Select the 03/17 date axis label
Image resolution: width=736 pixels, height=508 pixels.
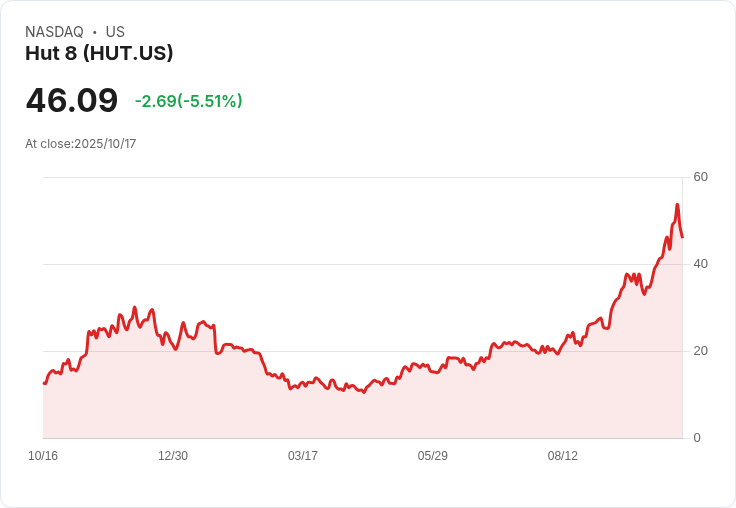coord(303,456)
